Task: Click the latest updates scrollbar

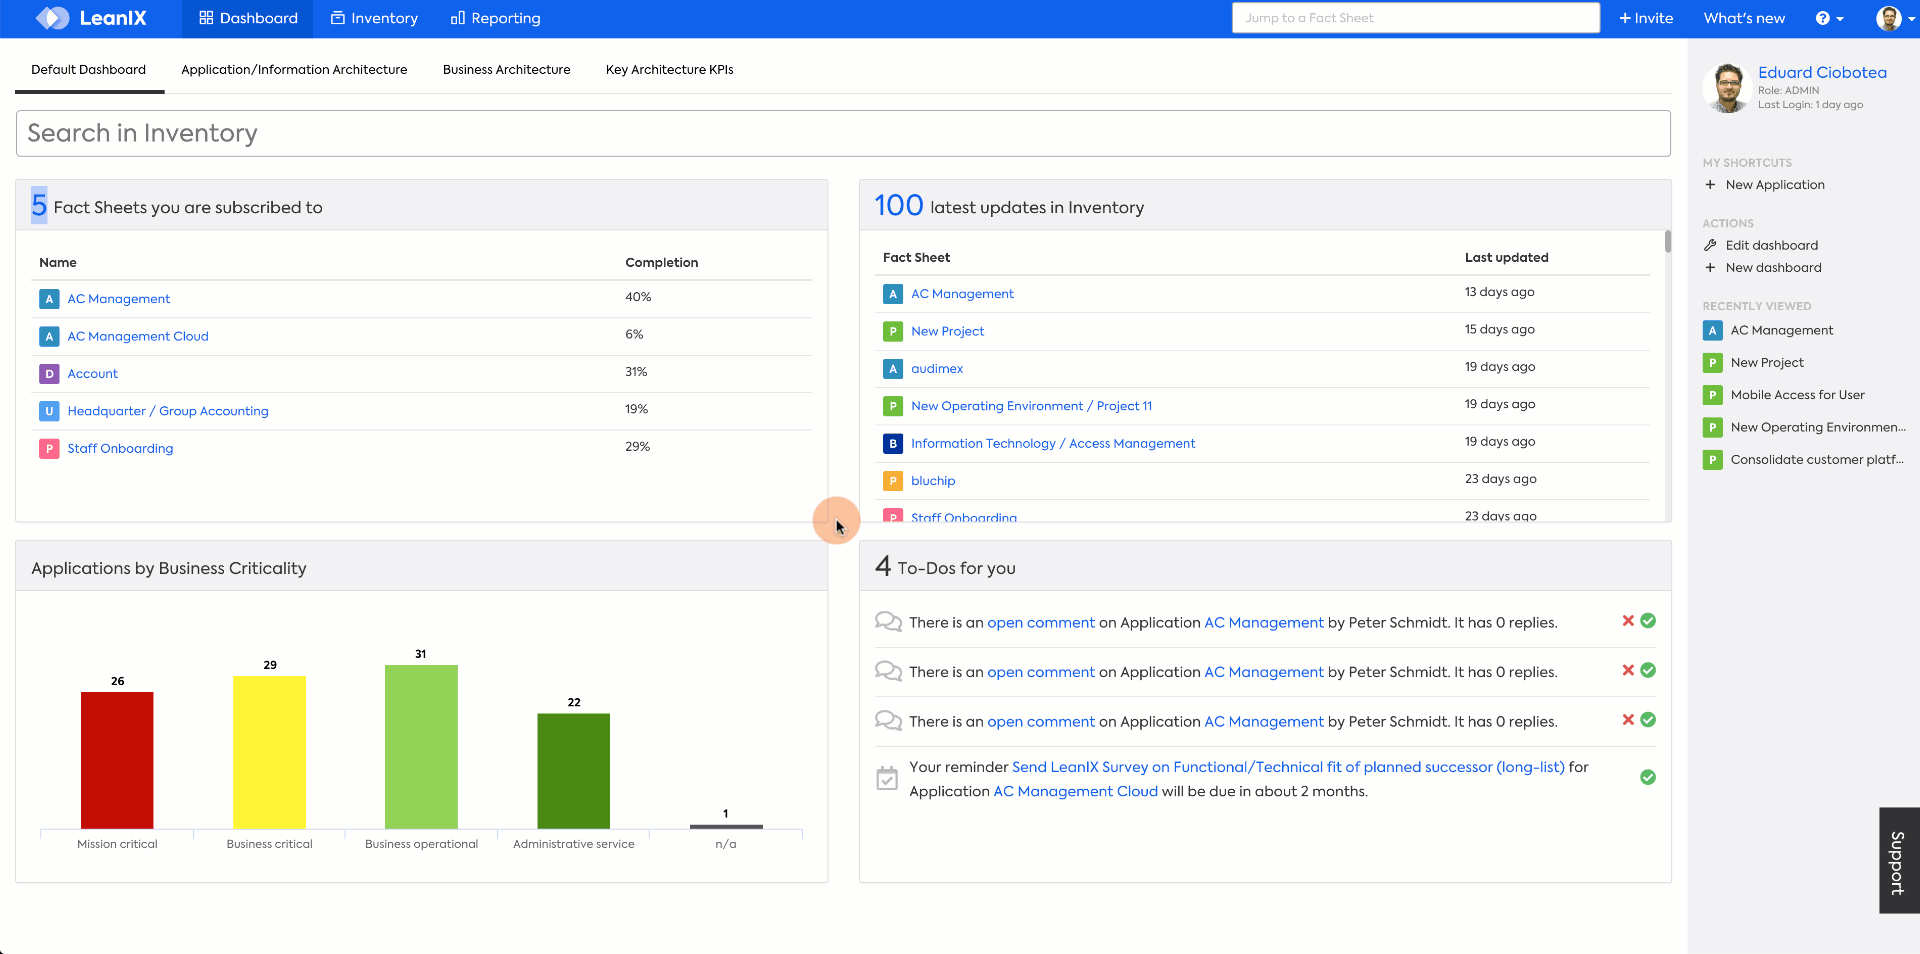Action: tap(1667, 242)
